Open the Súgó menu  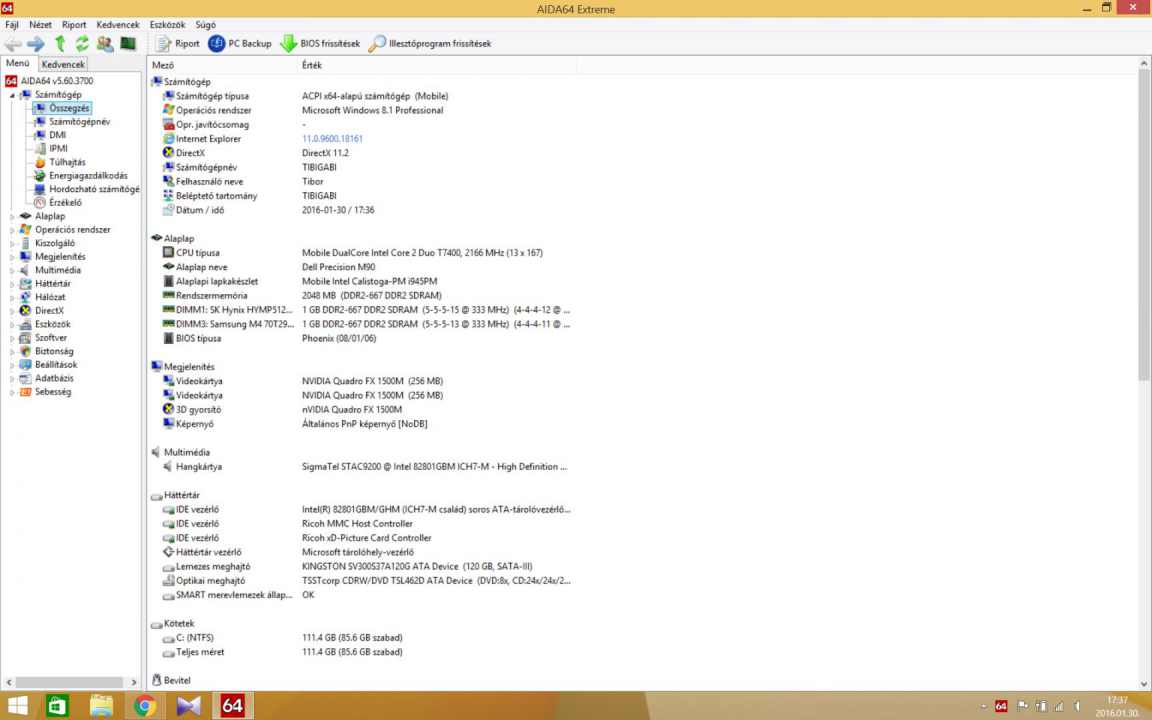tap(206, 24)
